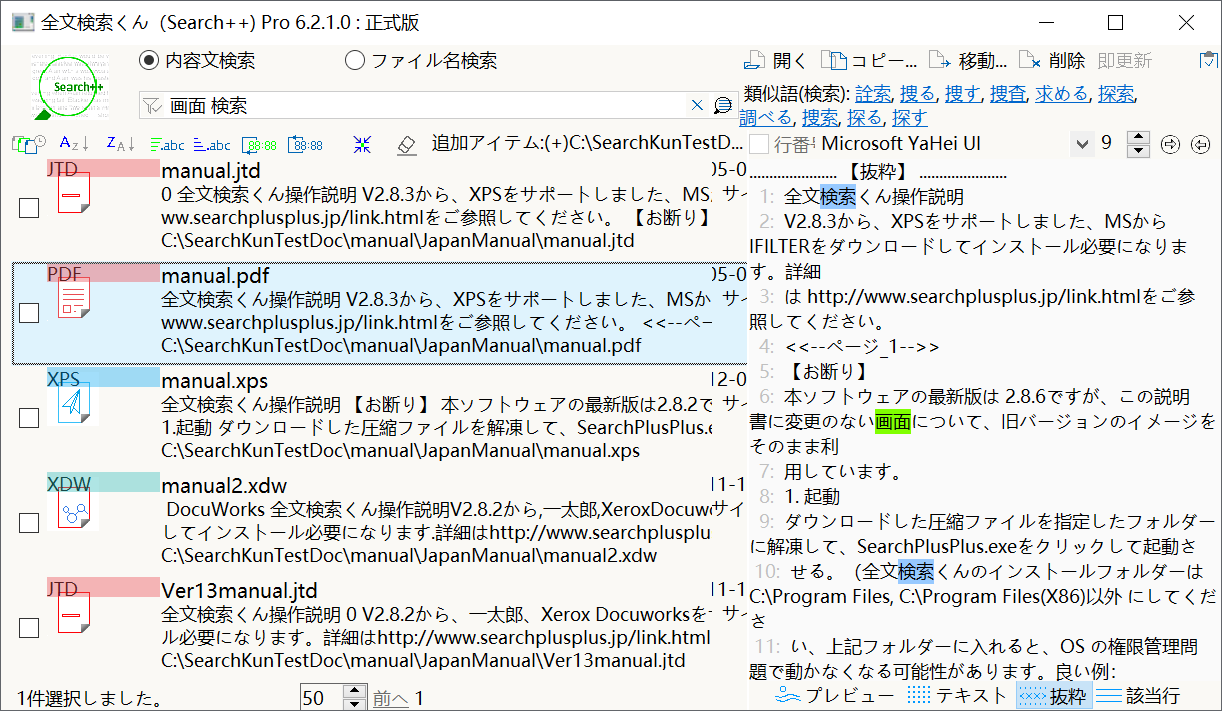
Task: Click the 詮索 synonym link
Action: point(873,94)
